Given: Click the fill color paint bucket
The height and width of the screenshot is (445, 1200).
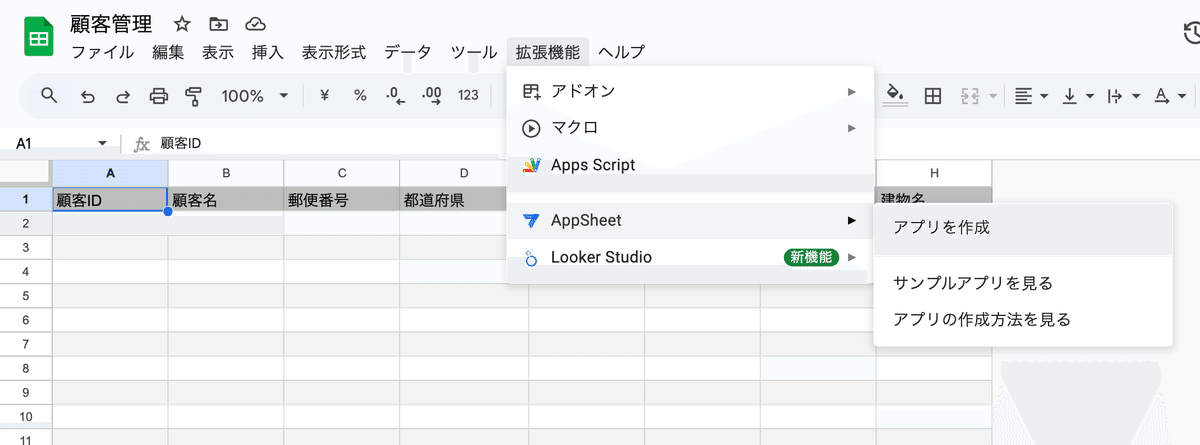Looking at the screenshot, I should pyautogui.click(x=896, y=96).
